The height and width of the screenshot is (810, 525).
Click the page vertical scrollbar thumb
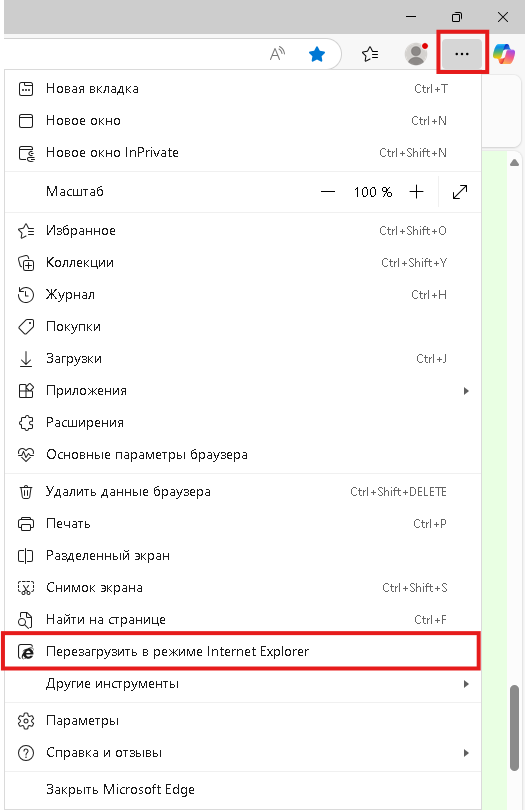point(514,728)
